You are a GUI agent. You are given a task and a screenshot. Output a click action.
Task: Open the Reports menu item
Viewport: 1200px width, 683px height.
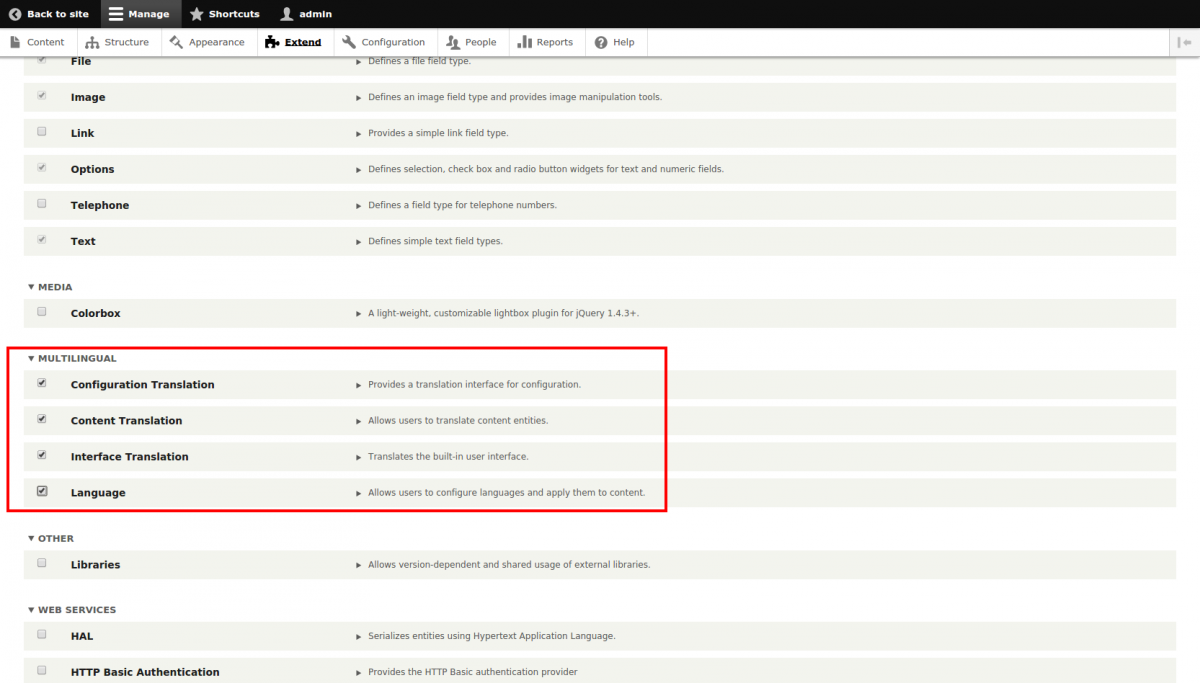pos(545,42)
